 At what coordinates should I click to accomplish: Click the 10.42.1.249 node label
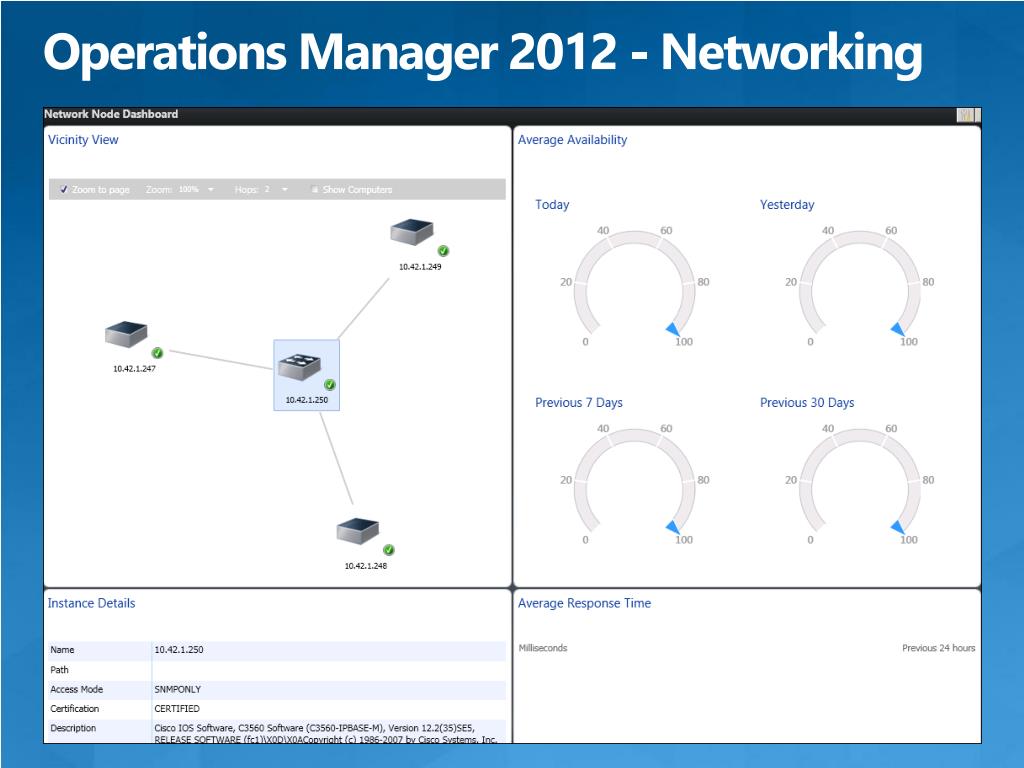point(420,267)
